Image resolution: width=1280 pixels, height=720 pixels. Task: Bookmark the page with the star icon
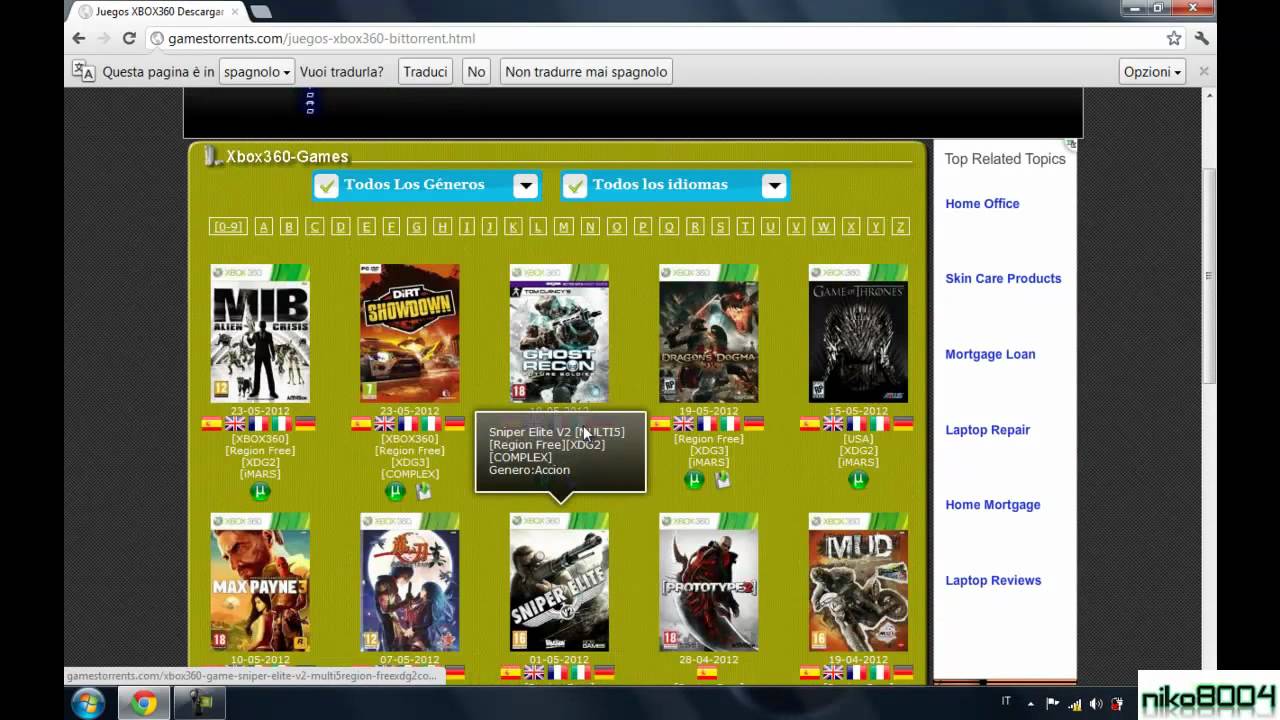[1174, 38]
